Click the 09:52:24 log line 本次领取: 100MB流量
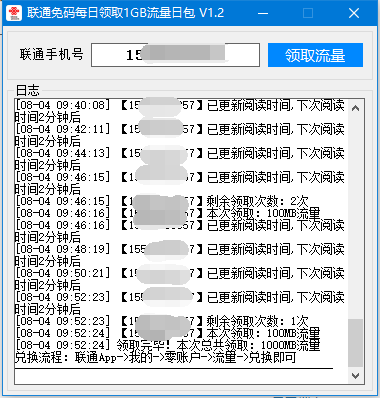This screenshot has height=398, width=380. [x=168, y=333]
